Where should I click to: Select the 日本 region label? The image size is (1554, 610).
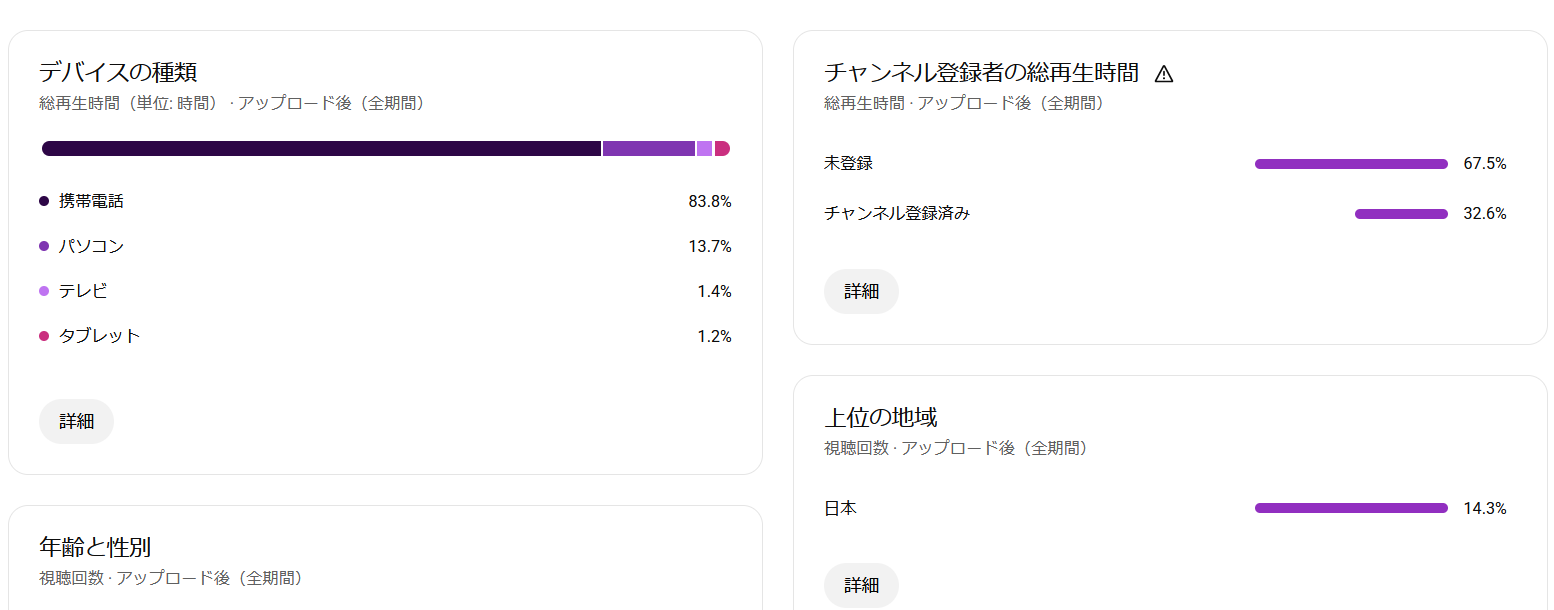[x=840, y=508]
